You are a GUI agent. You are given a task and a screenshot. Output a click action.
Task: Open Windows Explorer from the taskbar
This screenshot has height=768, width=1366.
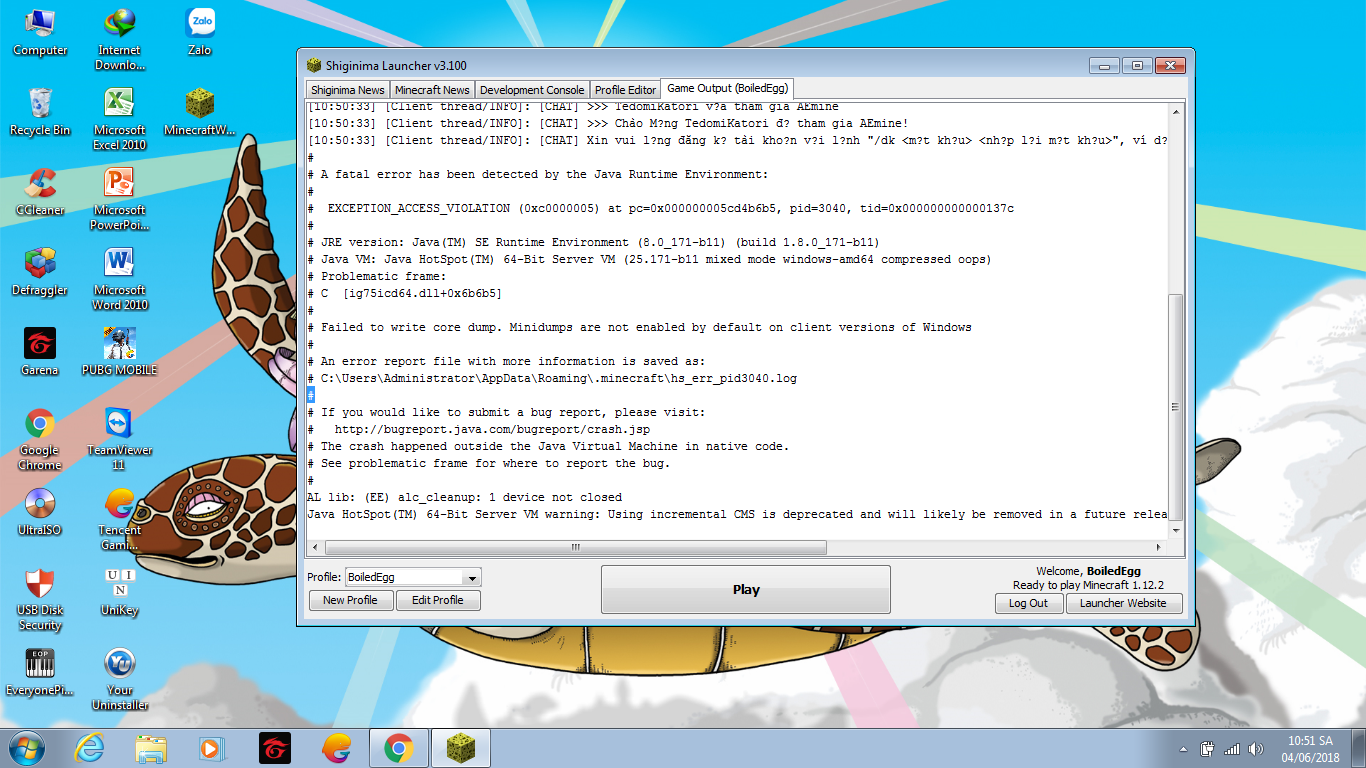click(x=151, y=747)
